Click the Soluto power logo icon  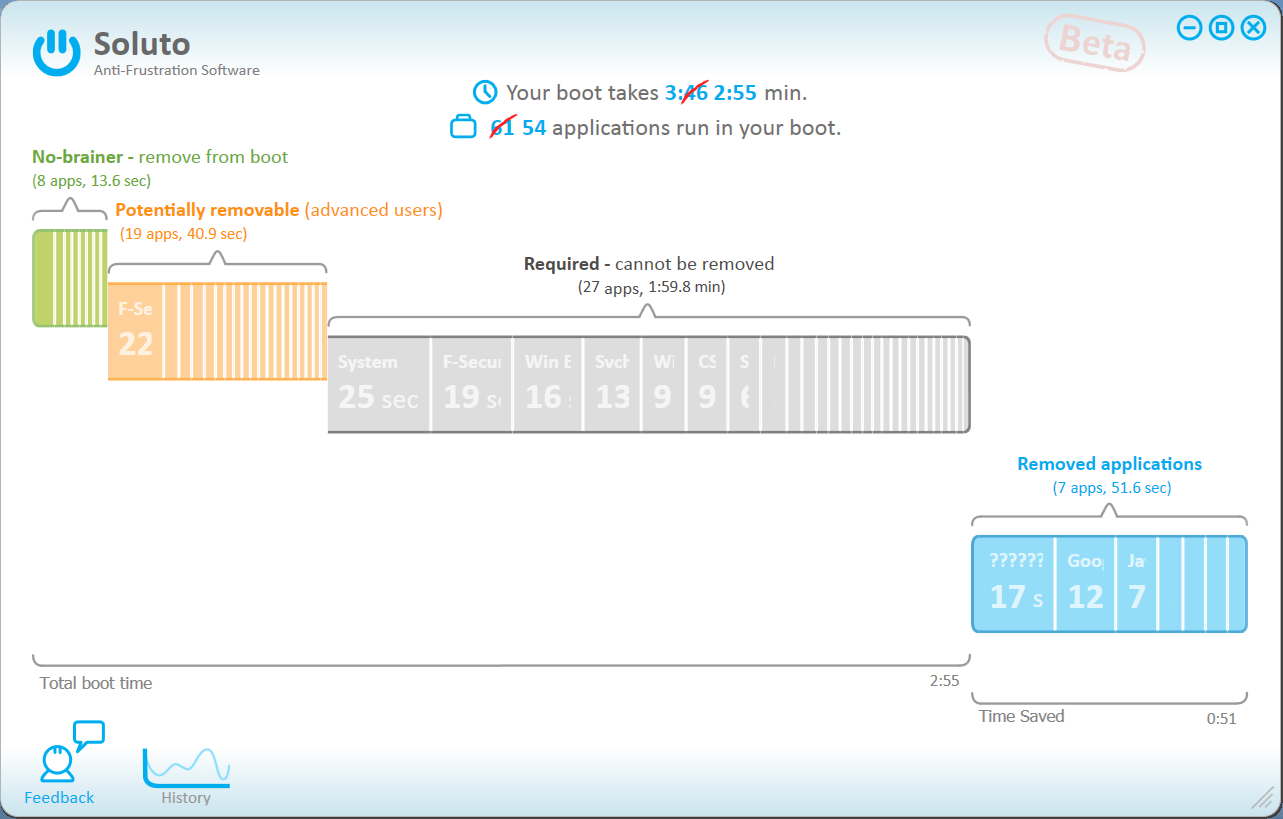56,53
